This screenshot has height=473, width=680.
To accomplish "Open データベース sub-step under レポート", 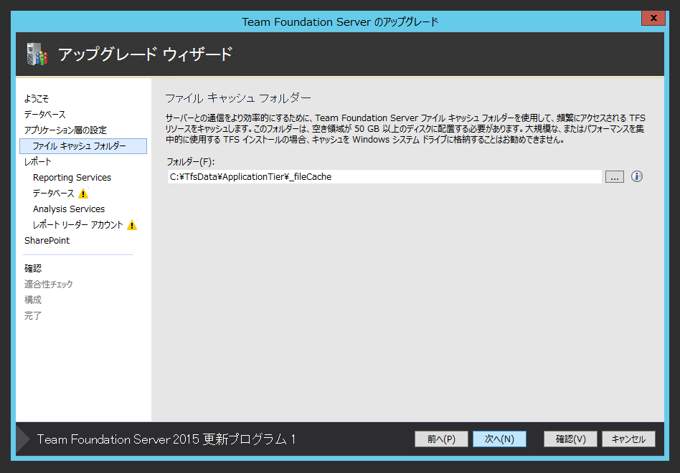I will pyautogui.click(x=53, y=193).
